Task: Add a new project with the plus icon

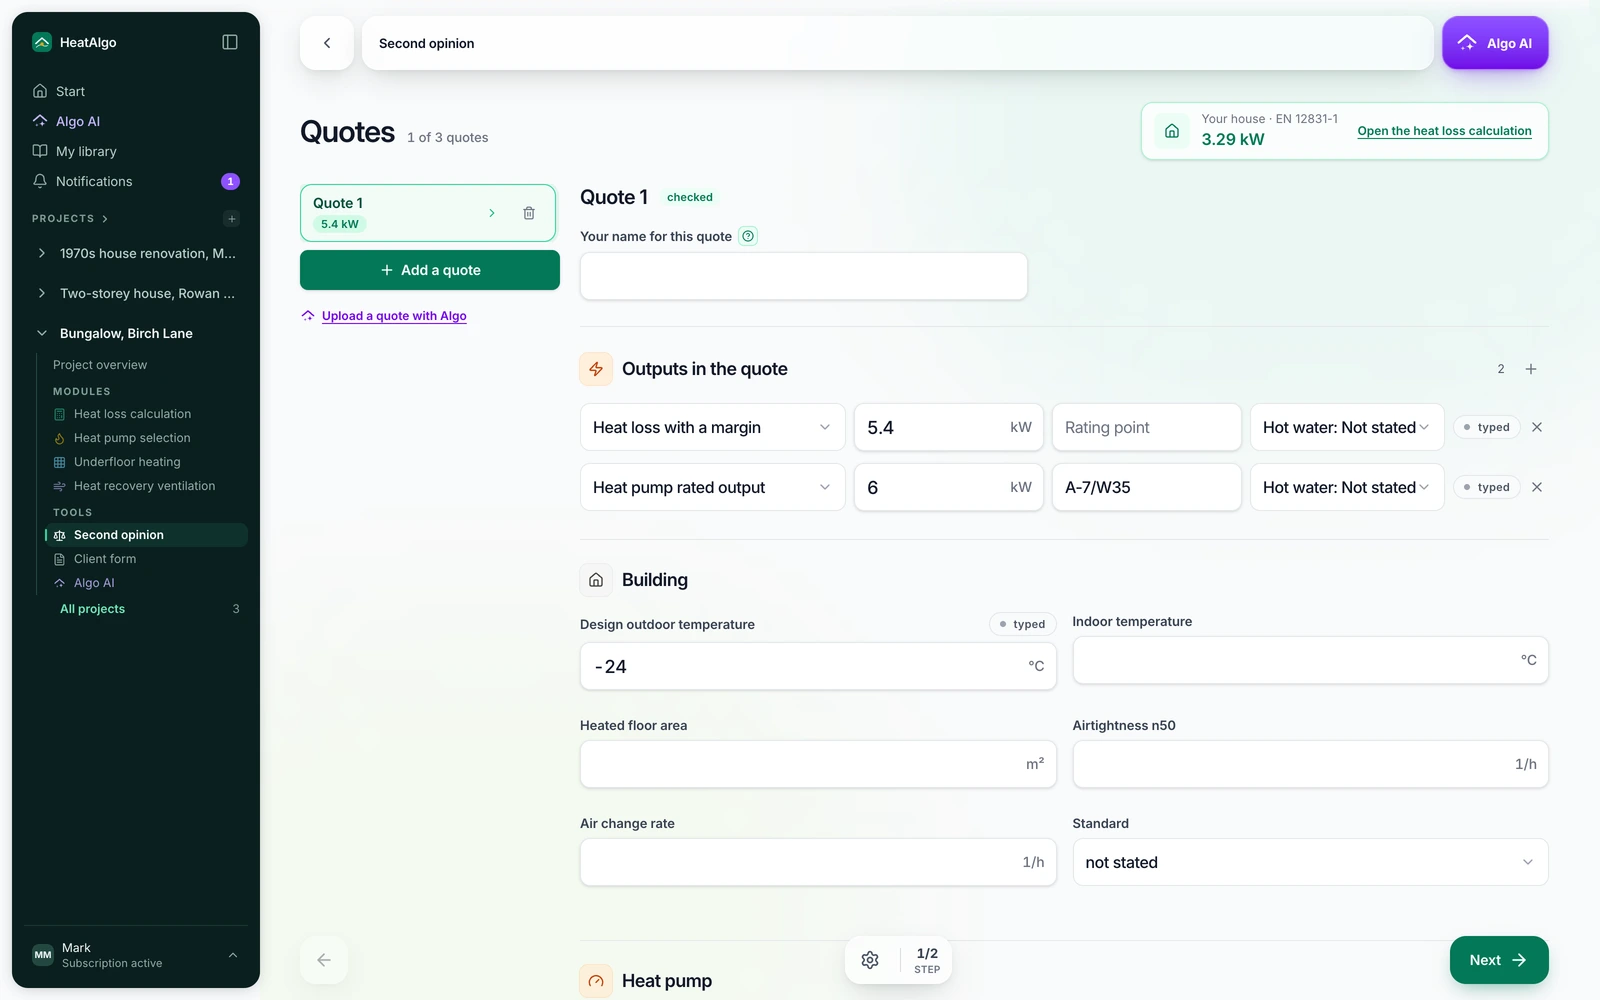Action: pos(232,219)
